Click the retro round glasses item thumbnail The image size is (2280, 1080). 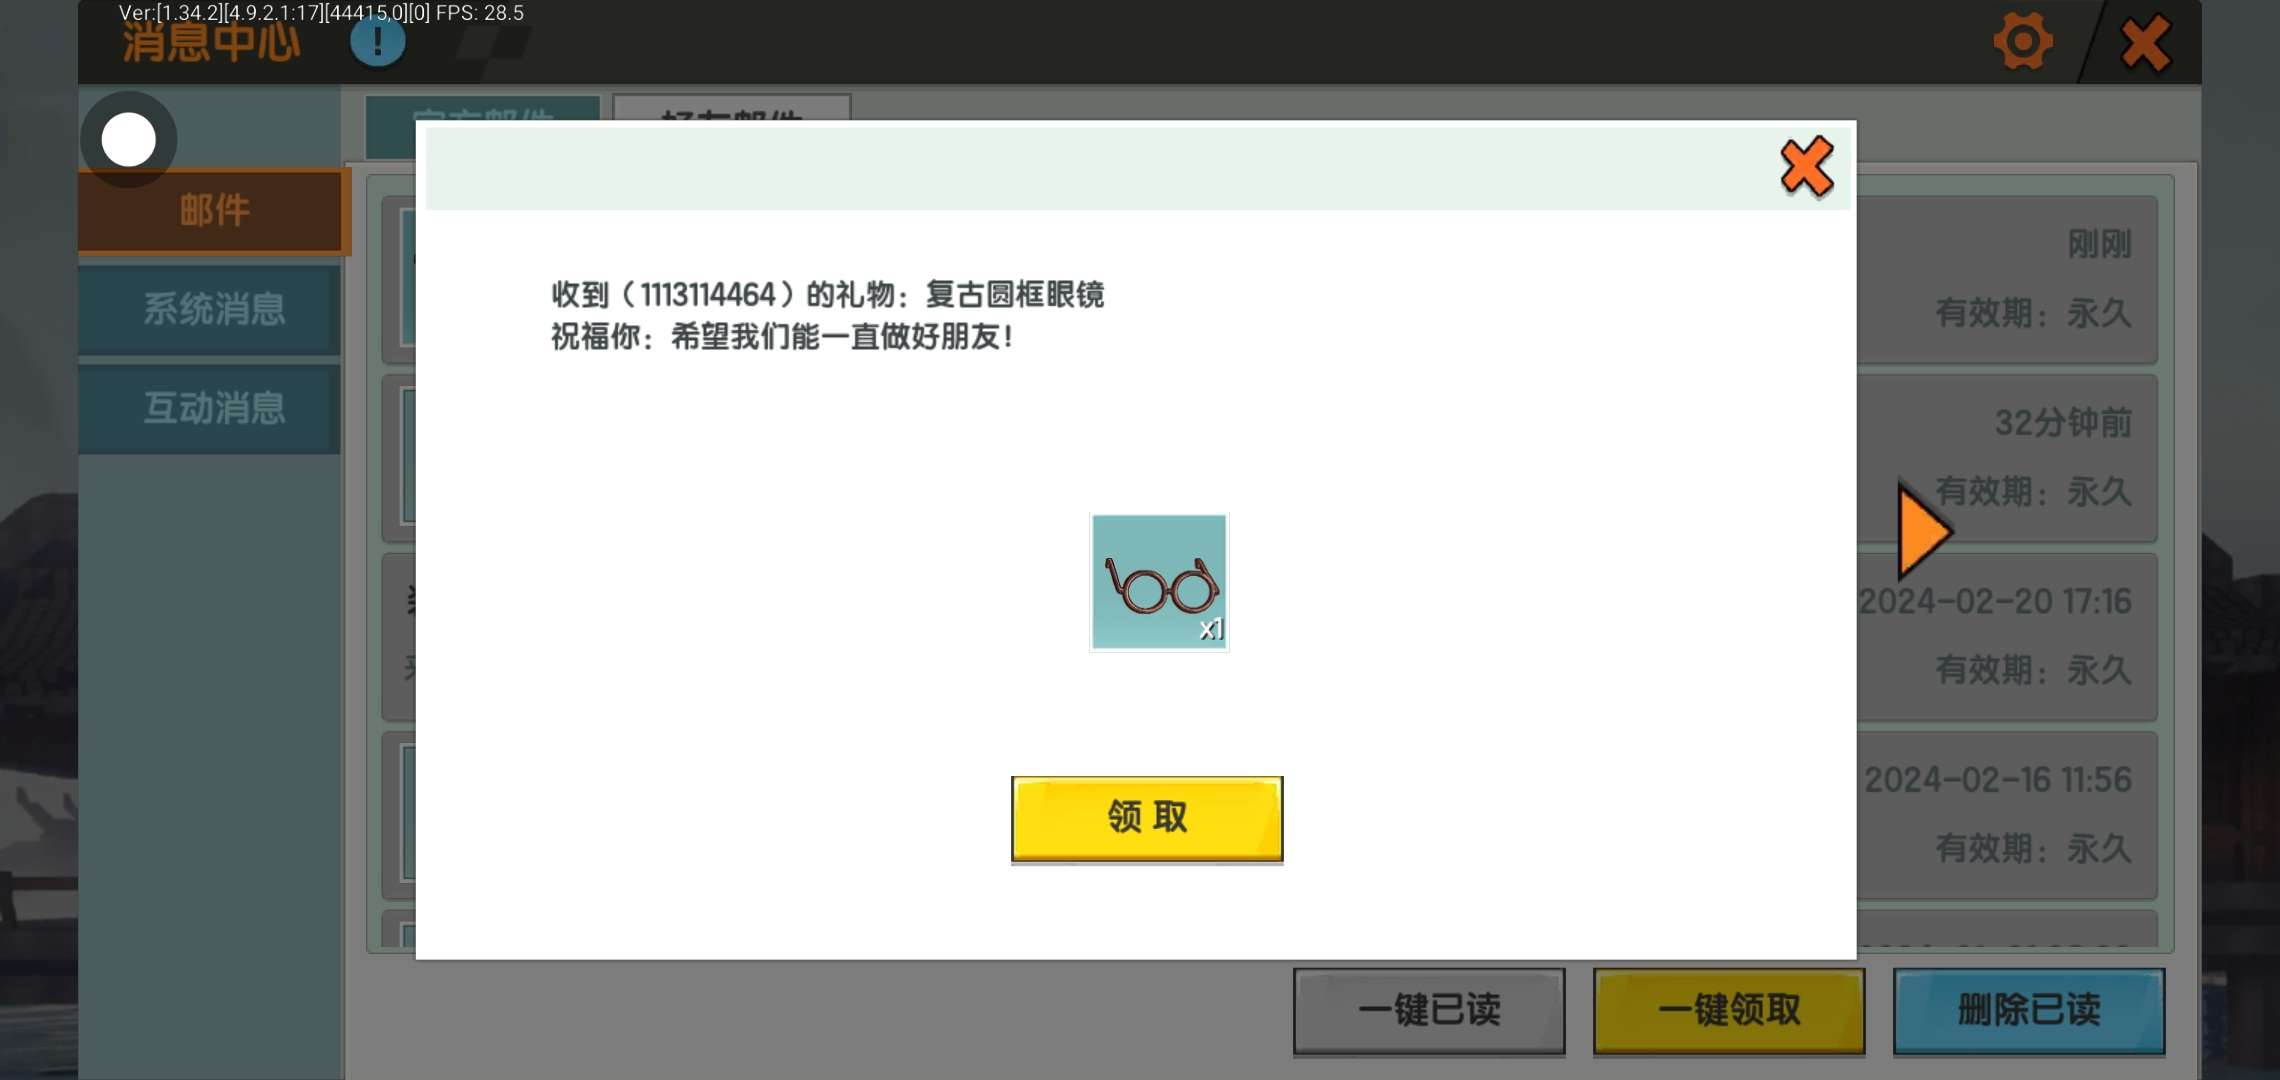[x=1159, y=582]
